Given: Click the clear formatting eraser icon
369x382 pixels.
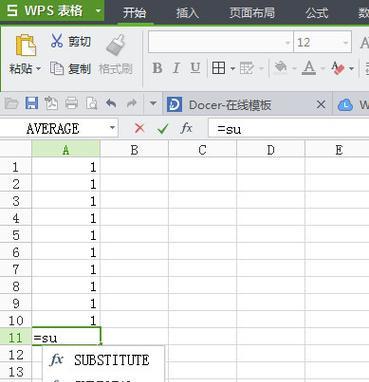Looking at the screenshot, I should point(338,68).
